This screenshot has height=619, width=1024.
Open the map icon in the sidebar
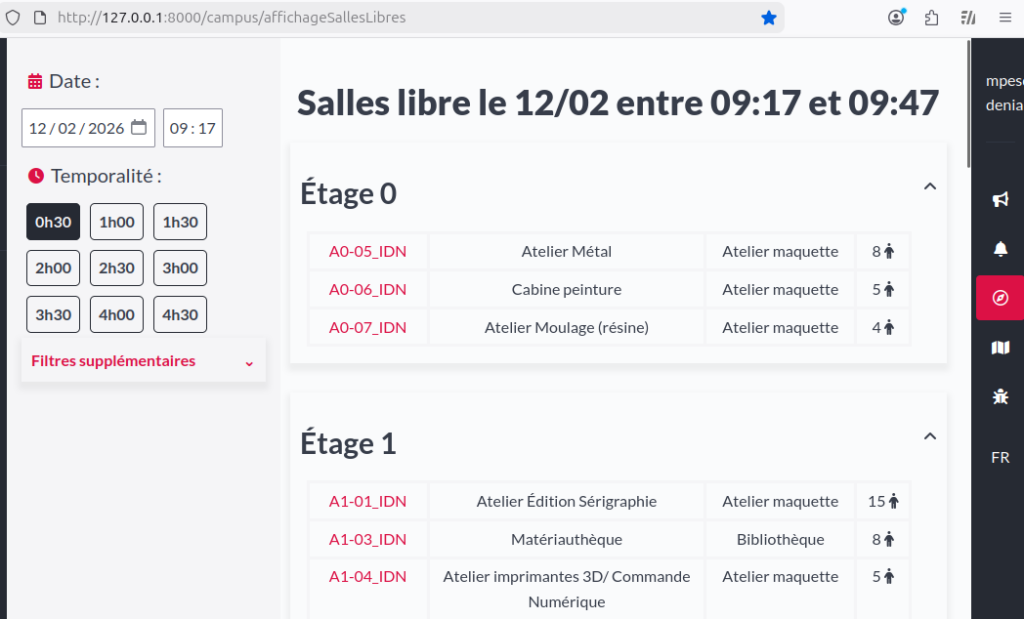click(1000, 347)
